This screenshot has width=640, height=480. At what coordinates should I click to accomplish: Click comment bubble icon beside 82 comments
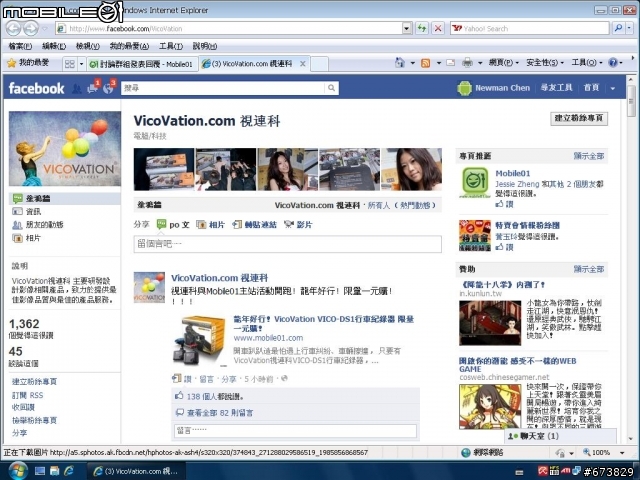tap(179, 412)
